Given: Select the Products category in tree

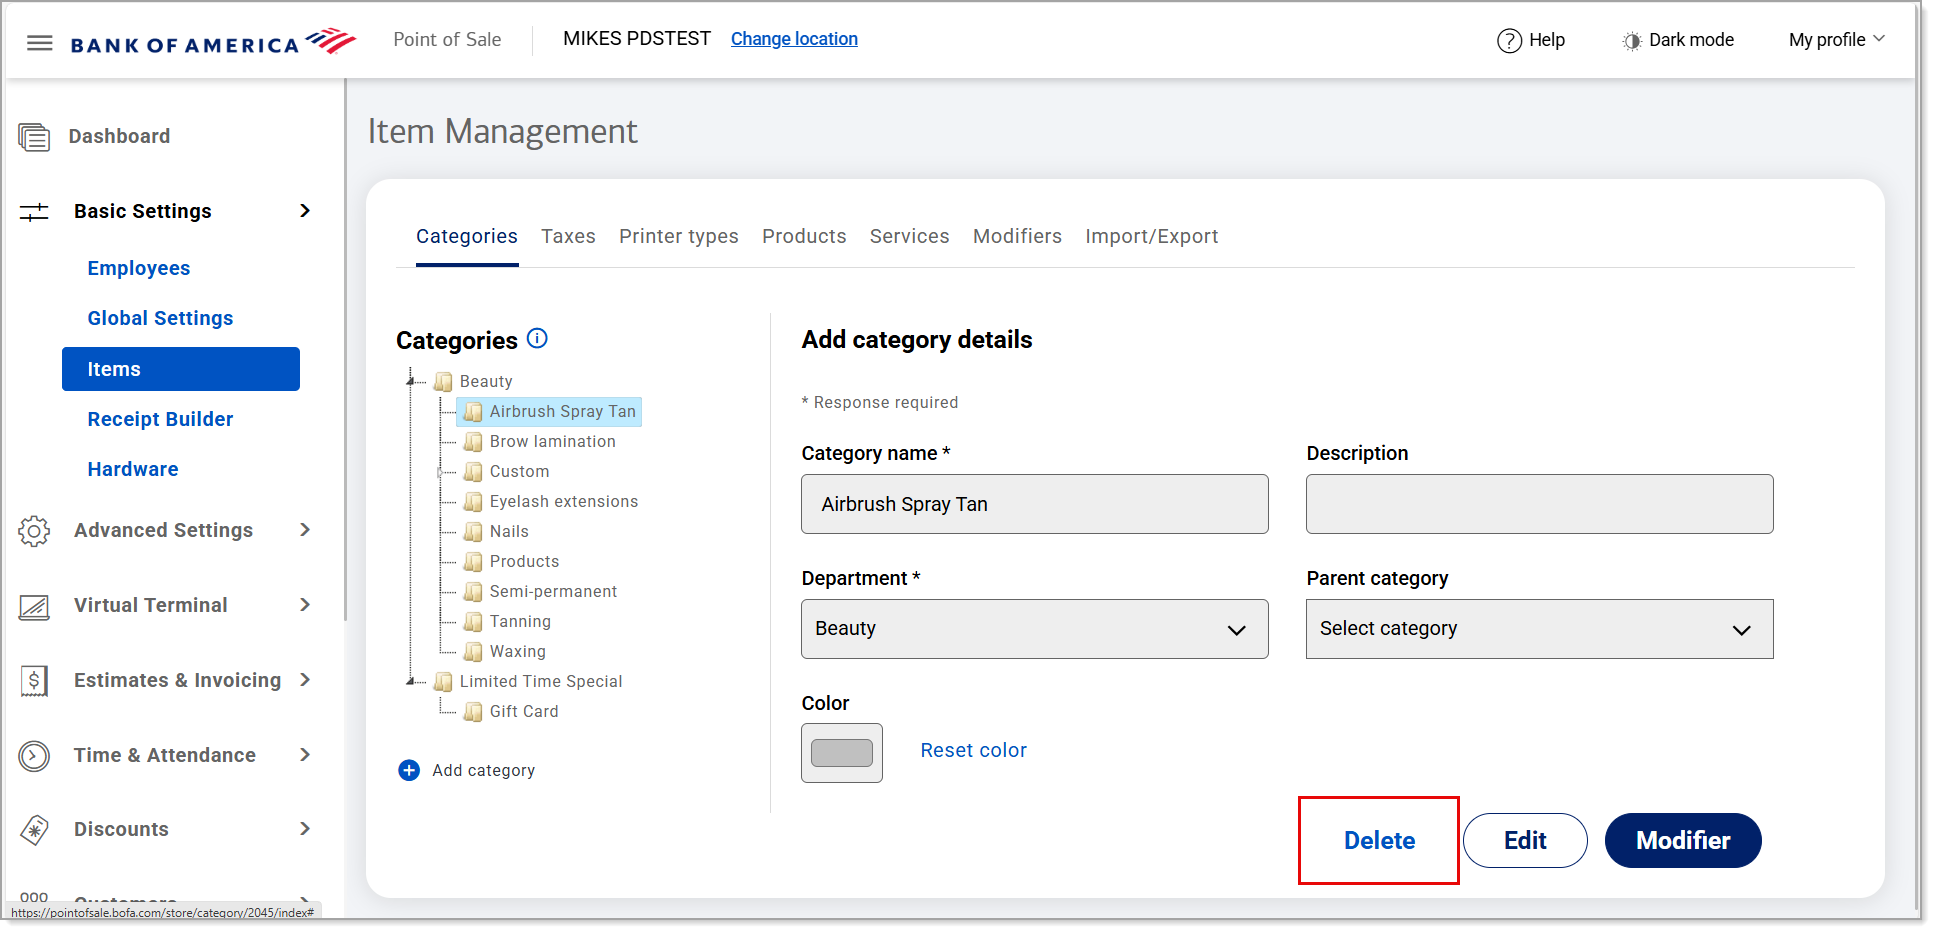Looking at the screenshot, I should point(524,562).
